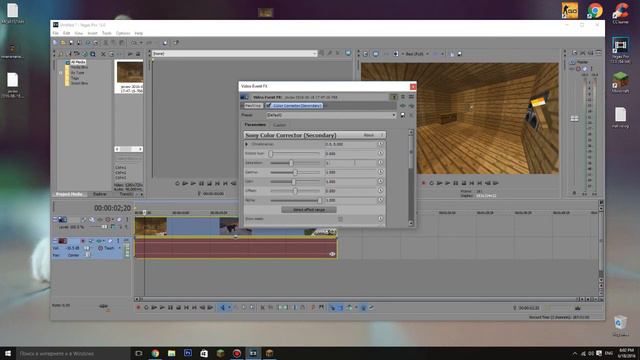Click the Saturation slider handle
The image size is (640, 360).
[x=291, y=163]
